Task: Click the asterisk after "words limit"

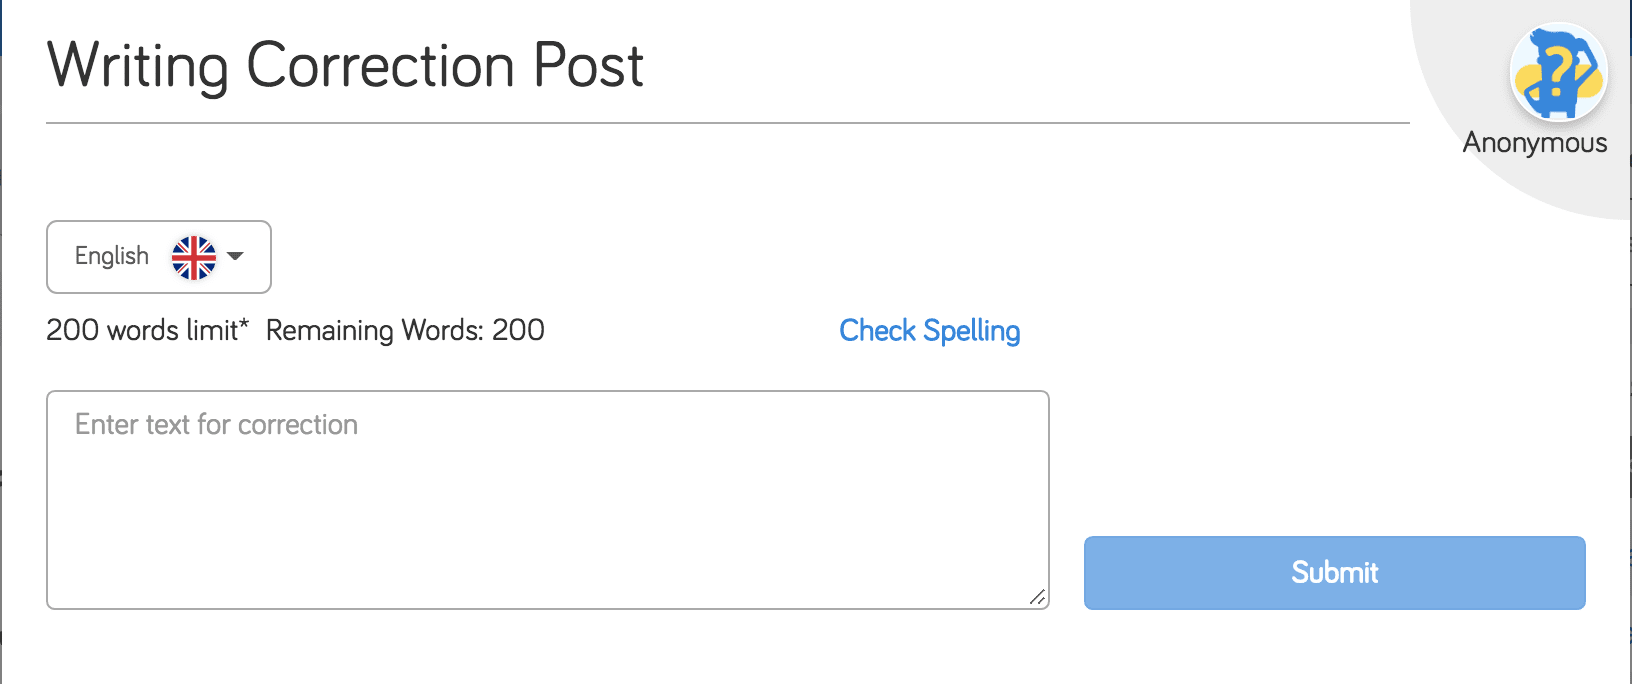Action: 244,323
